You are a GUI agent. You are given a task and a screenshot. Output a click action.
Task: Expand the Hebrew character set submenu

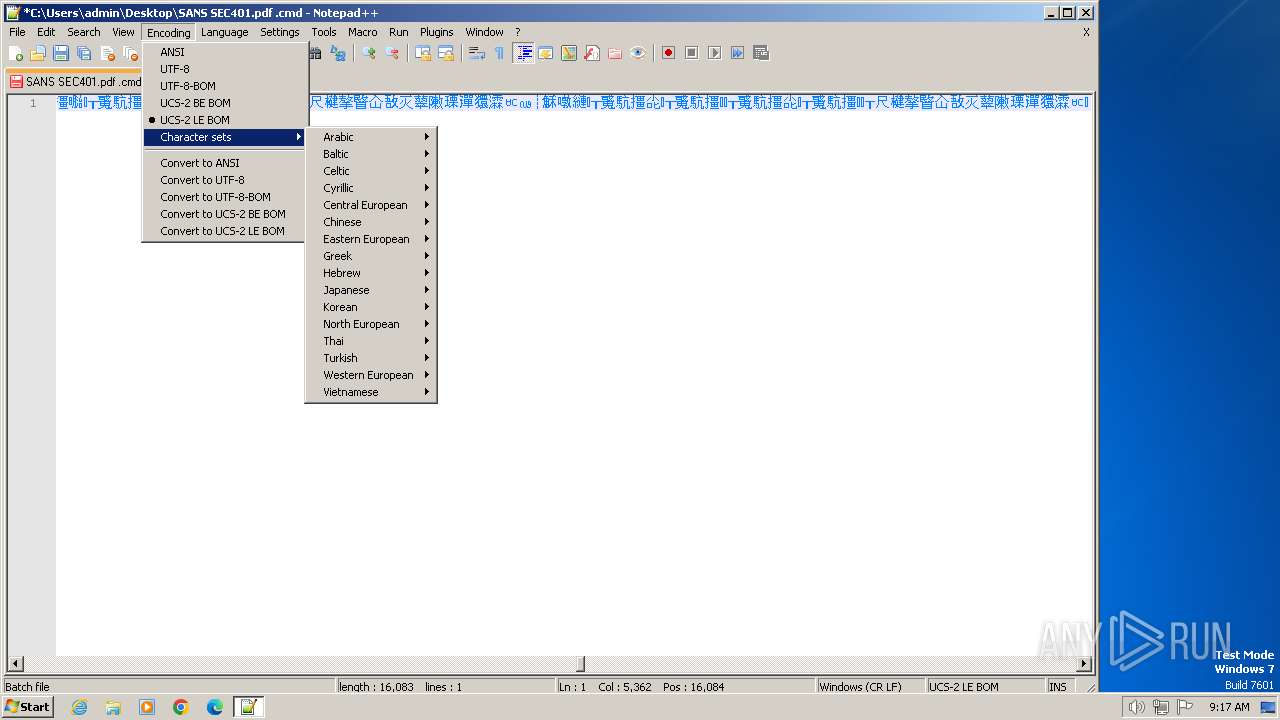[371, 273]
